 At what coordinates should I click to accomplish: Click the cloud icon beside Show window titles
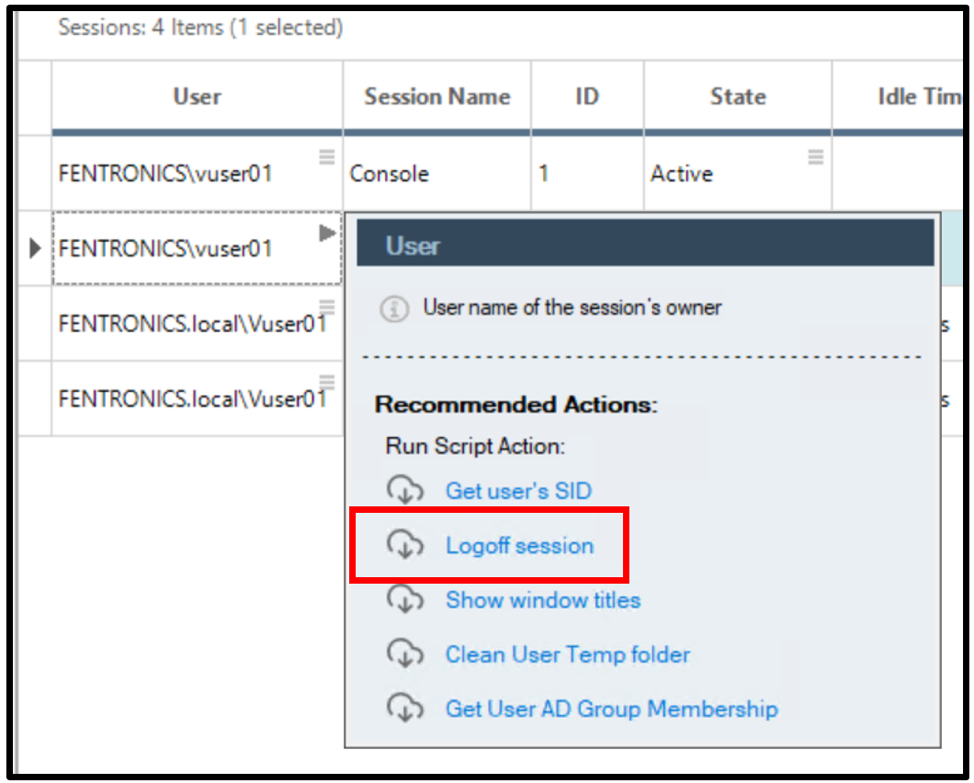[405, 599]
